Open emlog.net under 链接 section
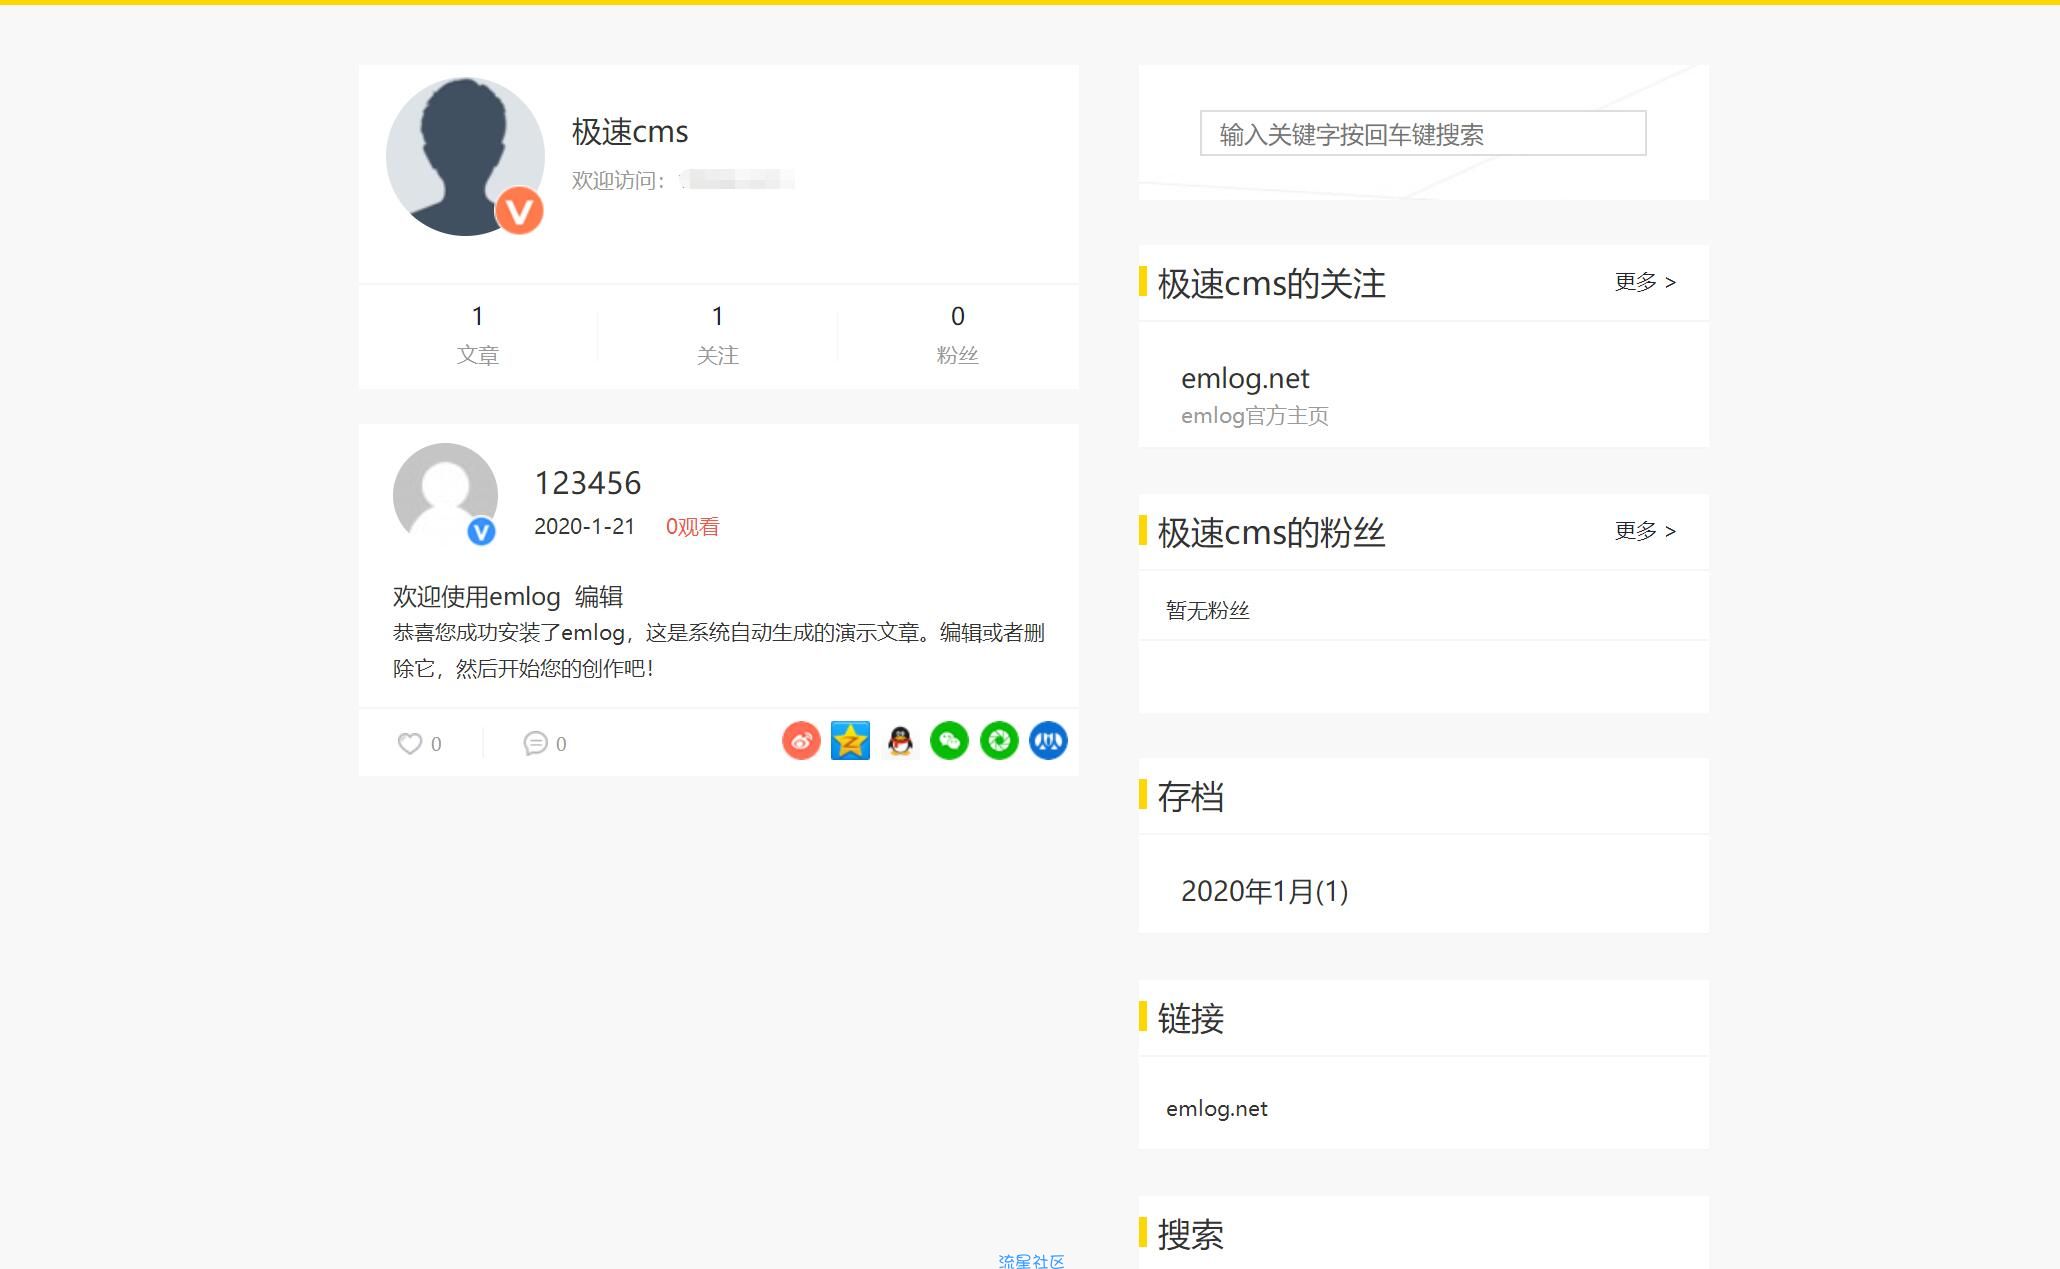This screenshot has width=2060, height=1269. point(1217,1109)
